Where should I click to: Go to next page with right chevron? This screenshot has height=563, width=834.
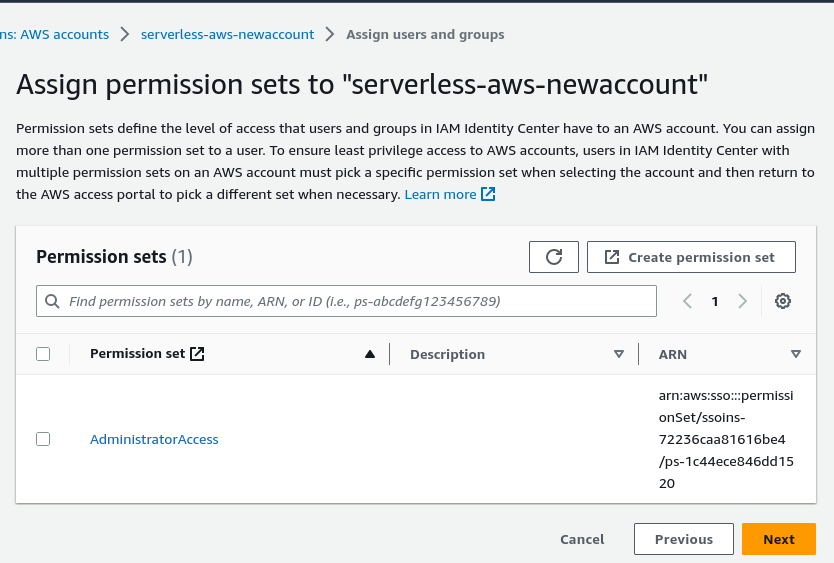coord(742,301)
